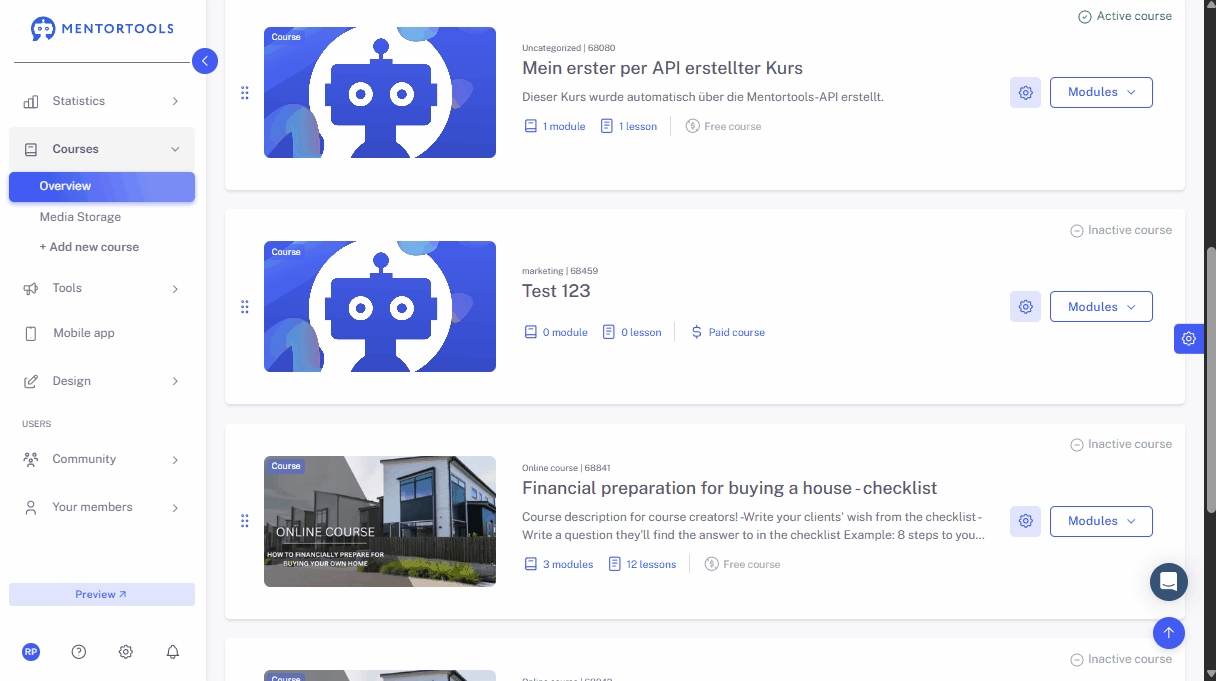Open Modules dropdown for Mein erster Kurs
1216x681 pixels.
[x=1101, y=92]
